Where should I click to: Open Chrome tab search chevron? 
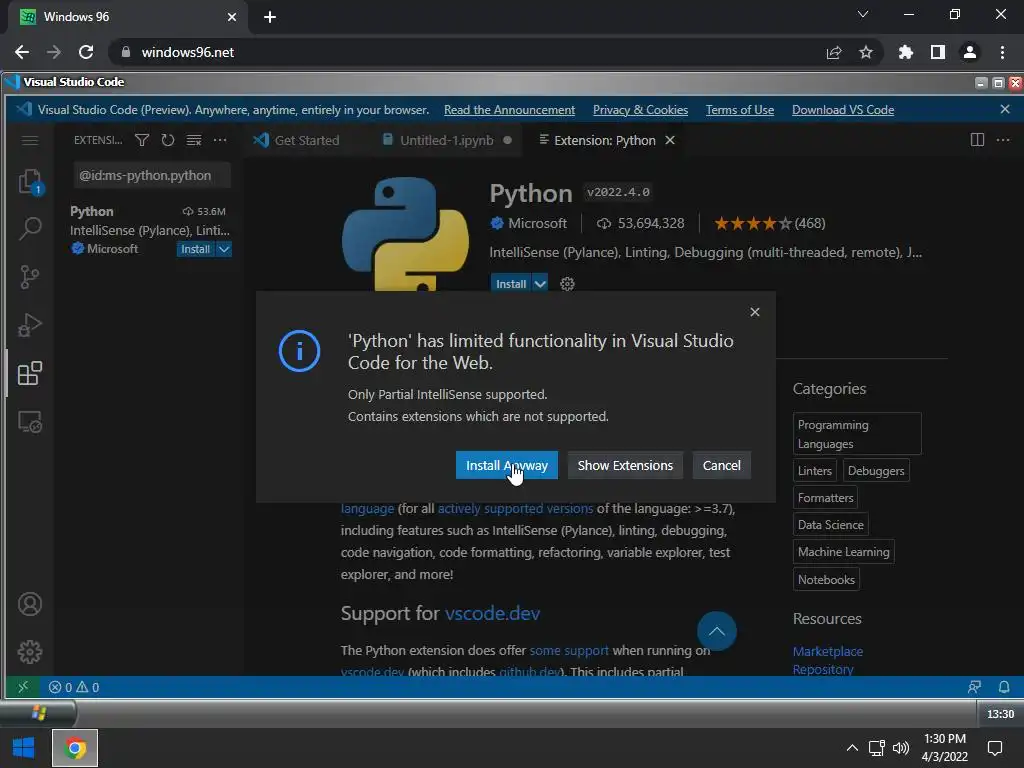click(863, 14)
